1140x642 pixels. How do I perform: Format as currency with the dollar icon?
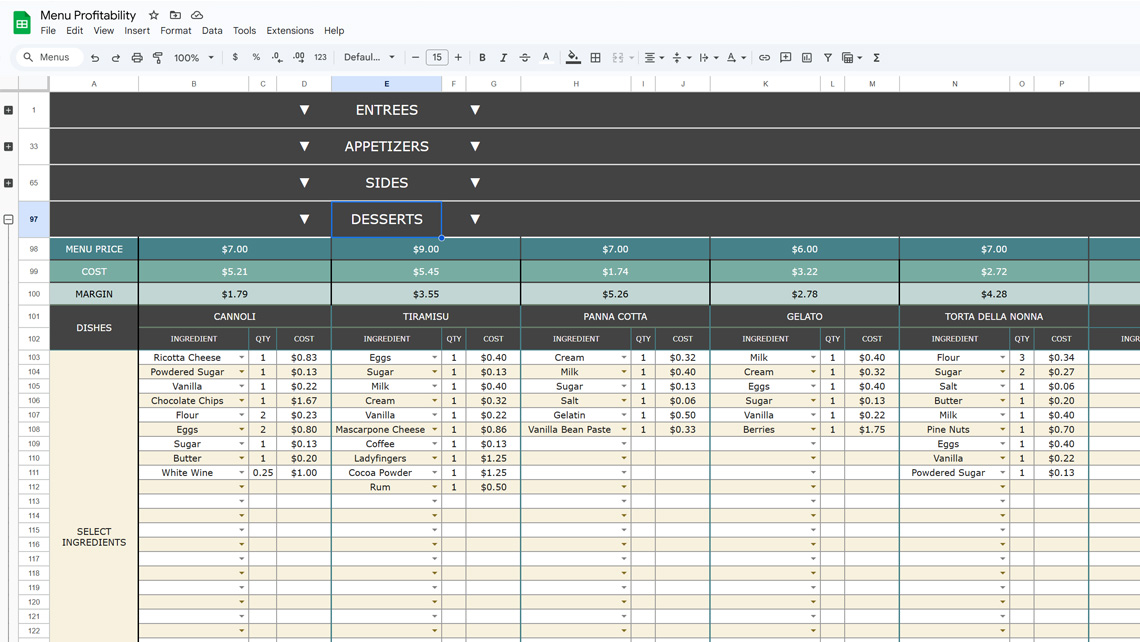pos(235,57)
